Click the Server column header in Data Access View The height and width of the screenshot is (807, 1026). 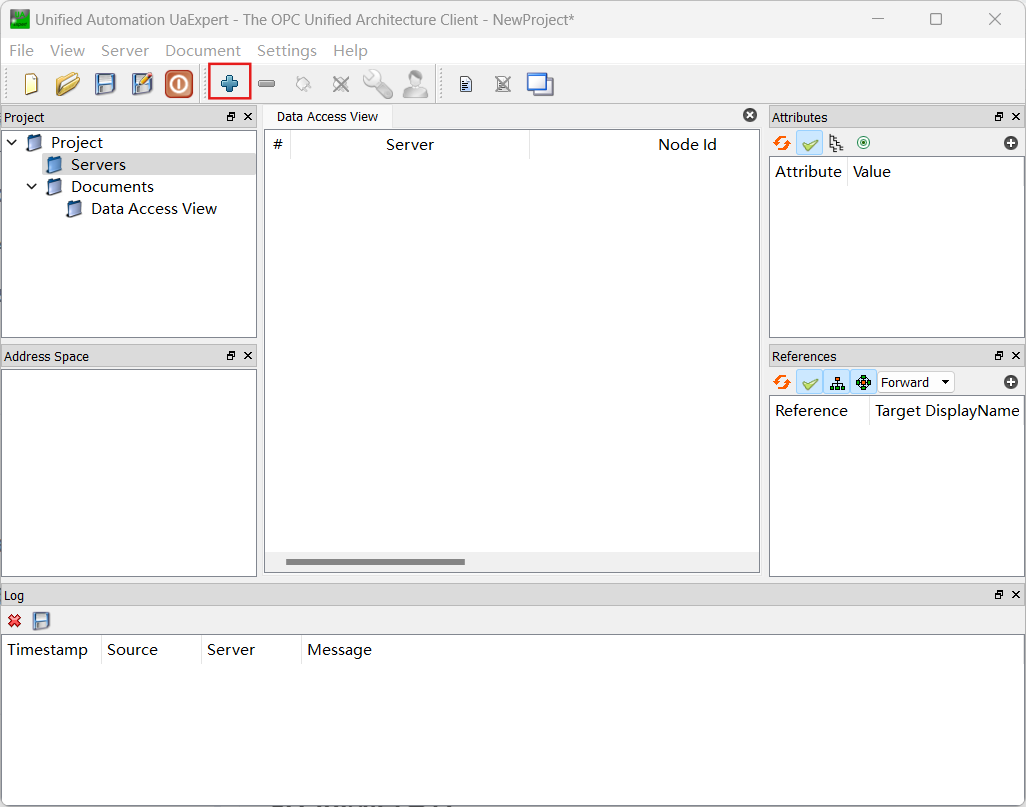click(410, 145)
